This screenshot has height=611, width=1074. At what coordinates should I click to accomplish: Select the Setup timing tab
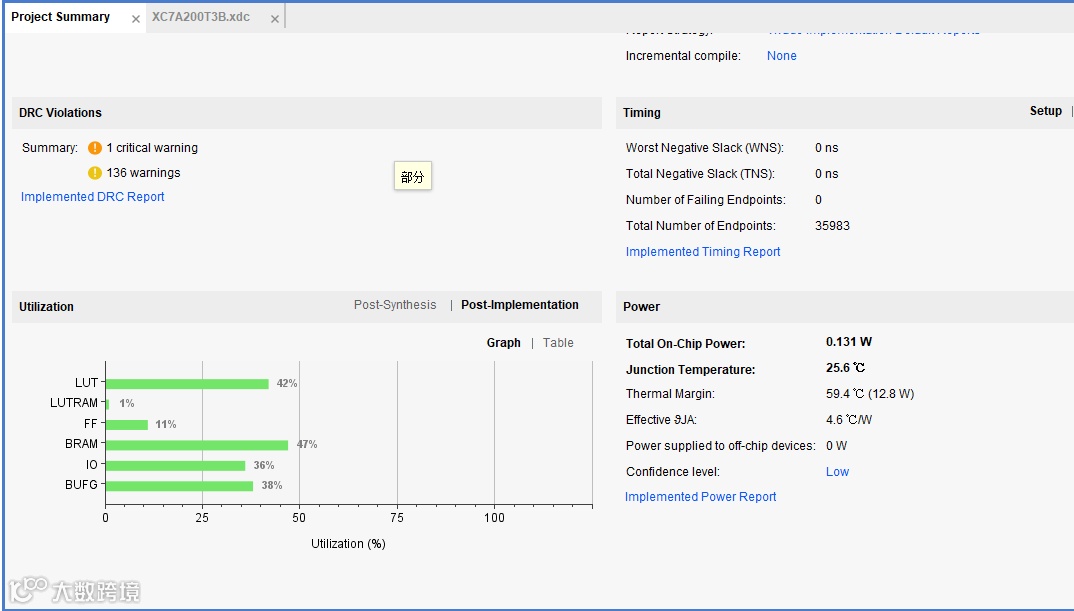click(x=1046, y=111)
